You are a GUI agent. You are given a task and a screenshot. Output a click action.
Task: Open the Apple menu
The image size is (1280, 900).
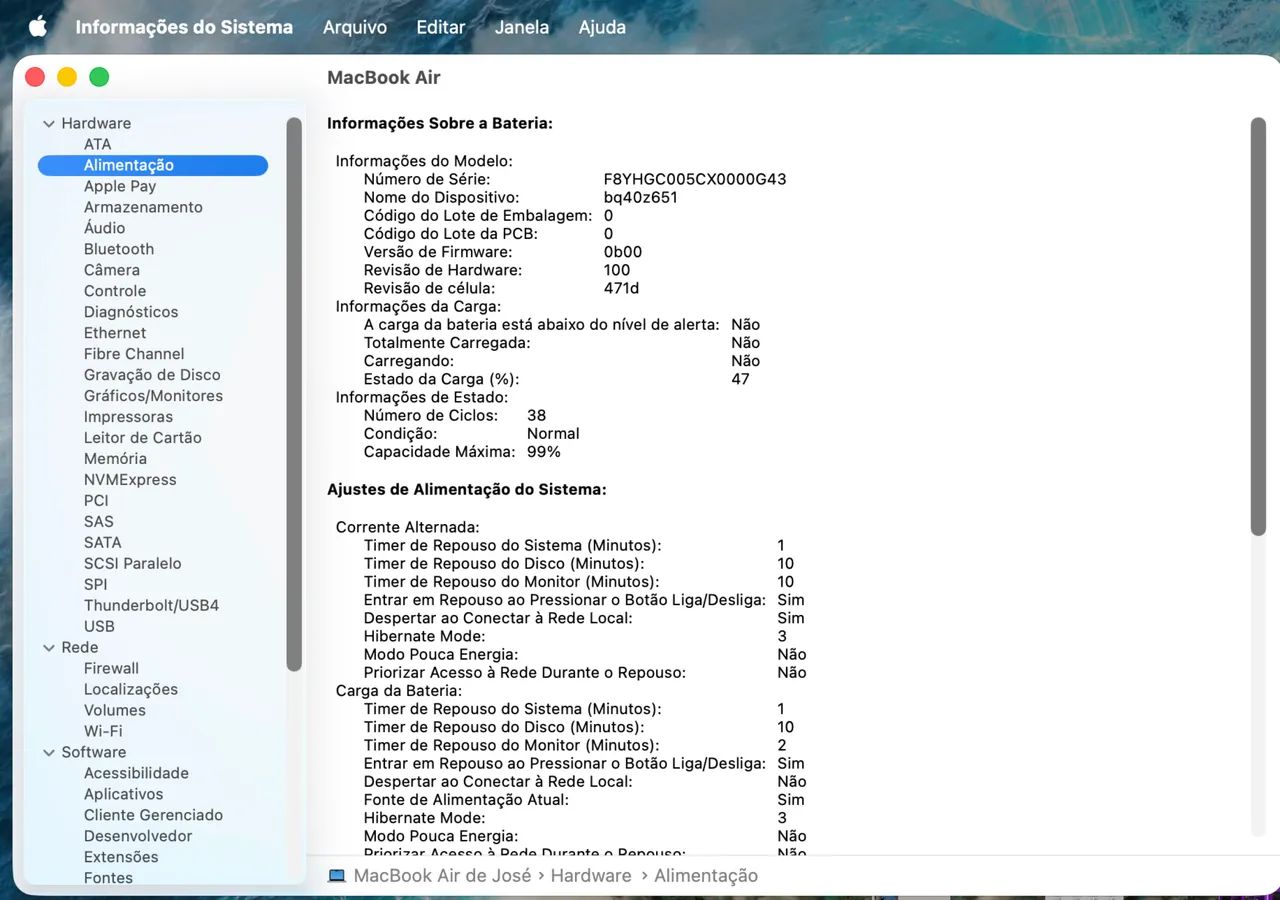(38, 27)
